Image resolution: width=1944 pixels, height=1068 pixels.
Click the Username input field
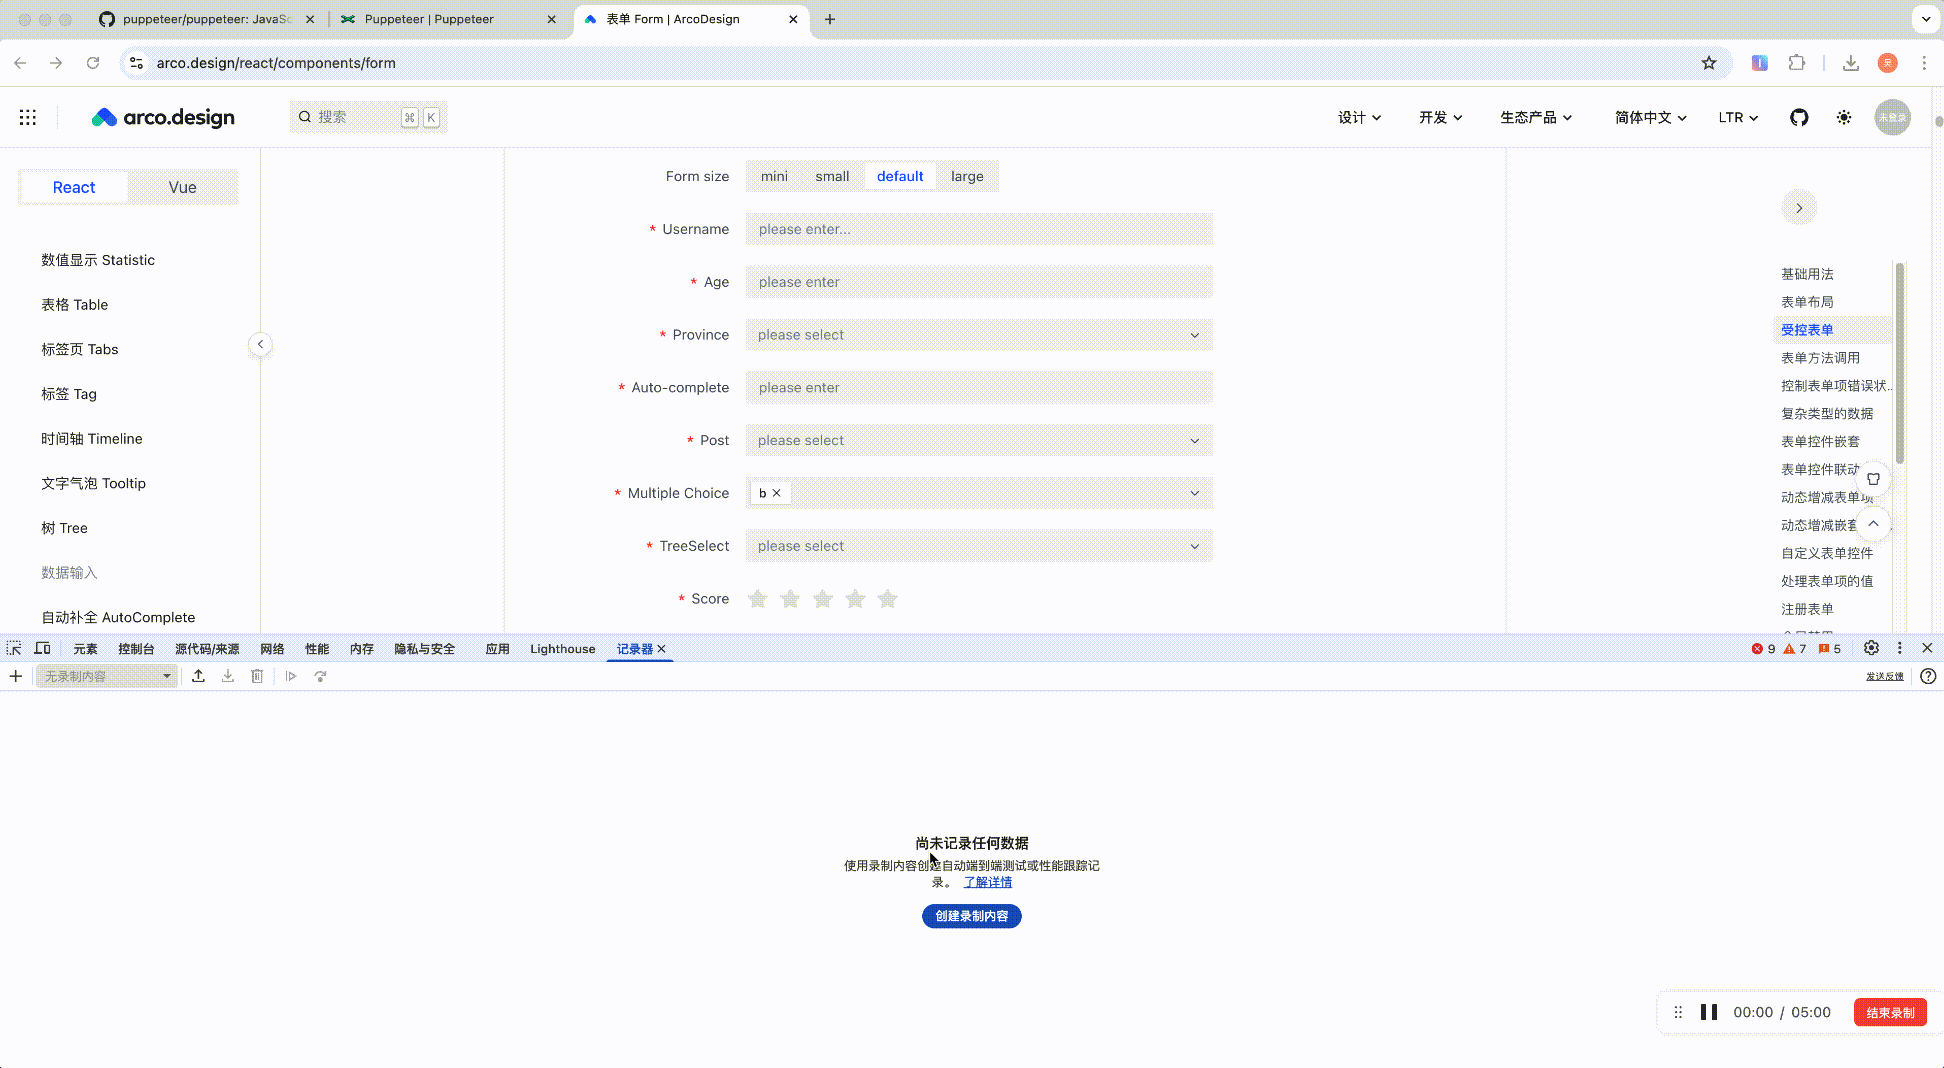pos(979,229)
